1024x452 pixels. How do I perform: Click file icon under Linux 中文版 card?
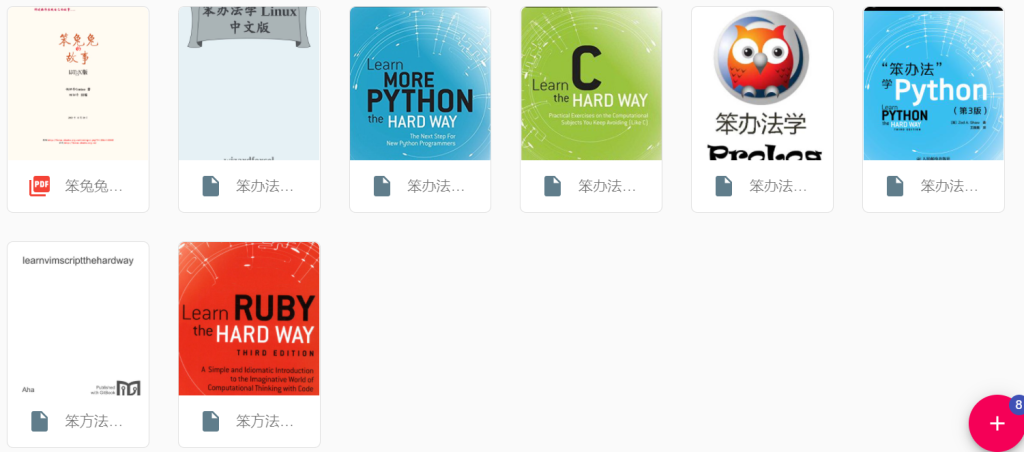[210, 186]
